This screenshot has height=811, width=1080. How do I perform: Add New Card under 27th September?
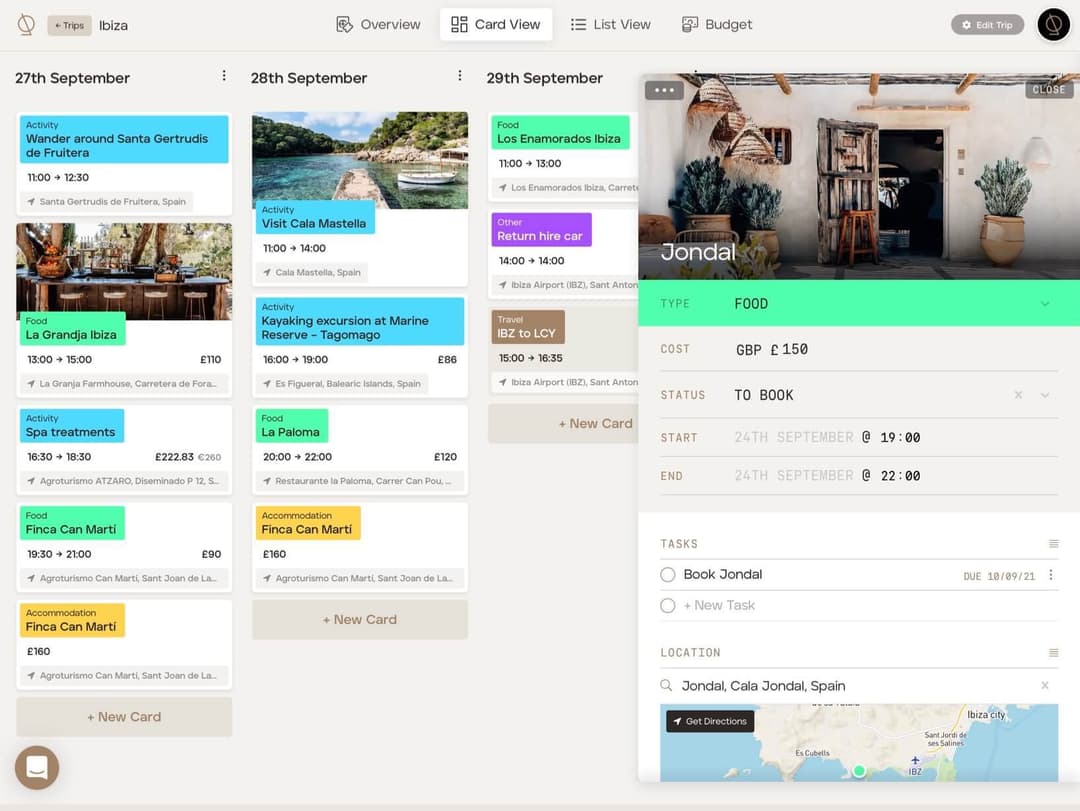coord(124,717)
